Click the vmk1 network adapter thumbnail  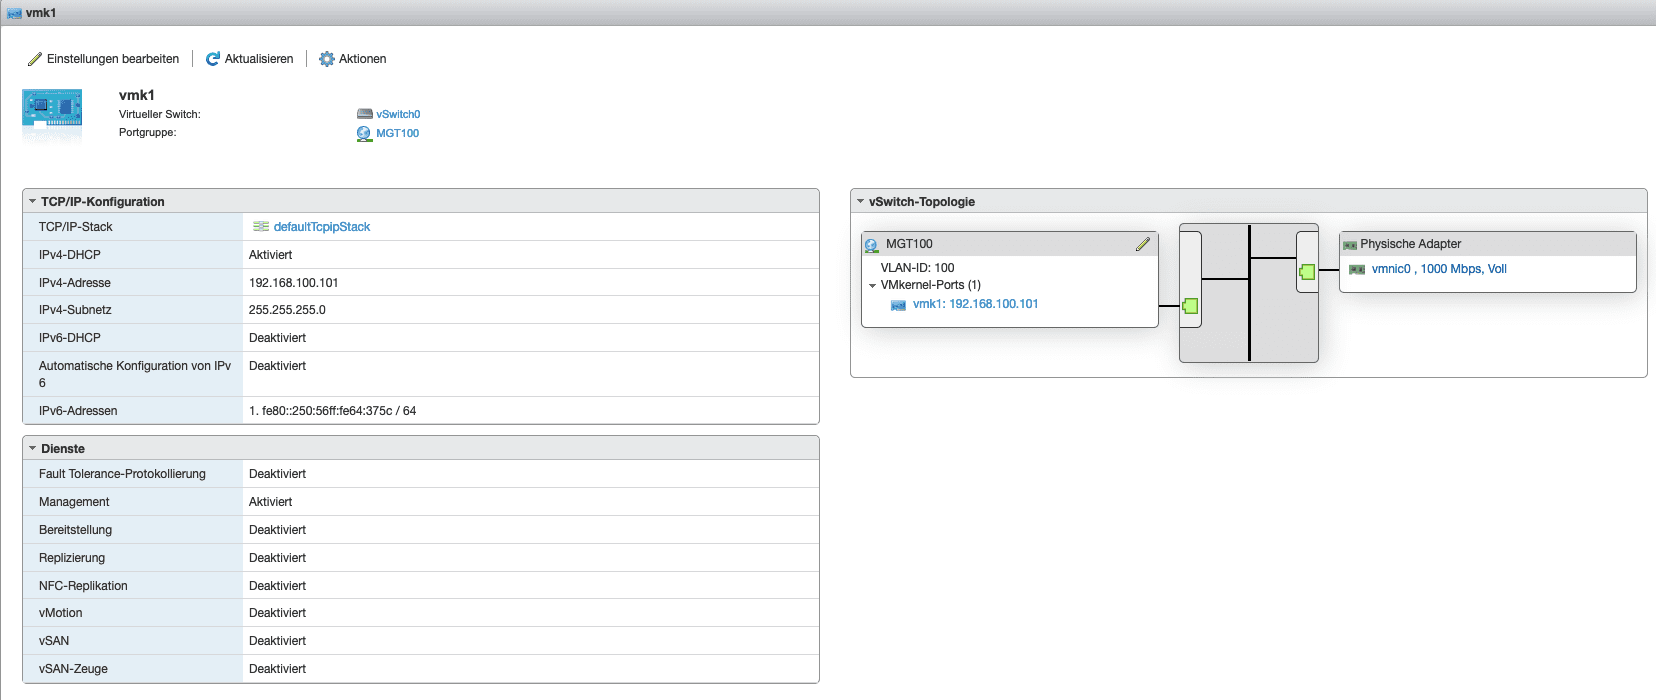(52, 114)
